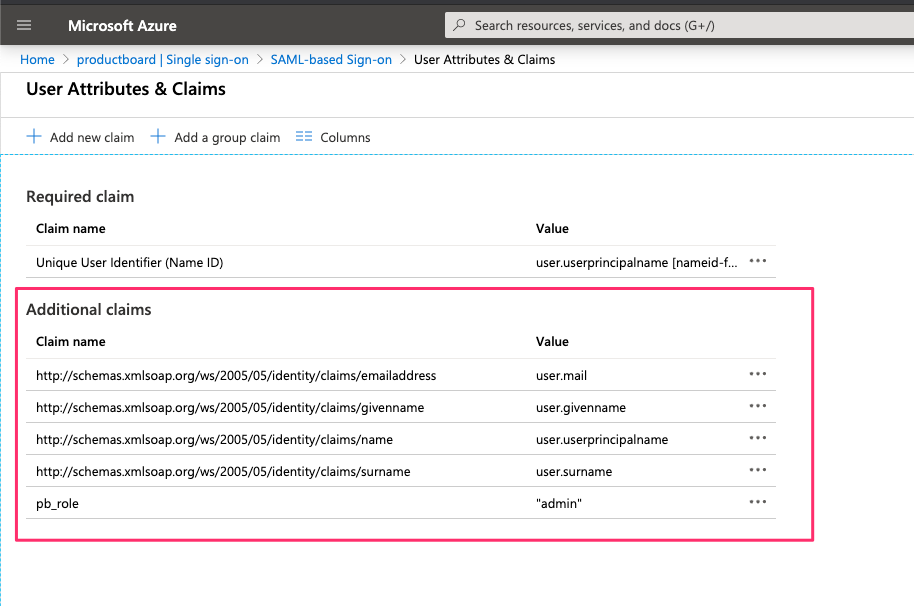Click the Add a group claim label
The height and width of the screenshot is (606, 914).
227,138
